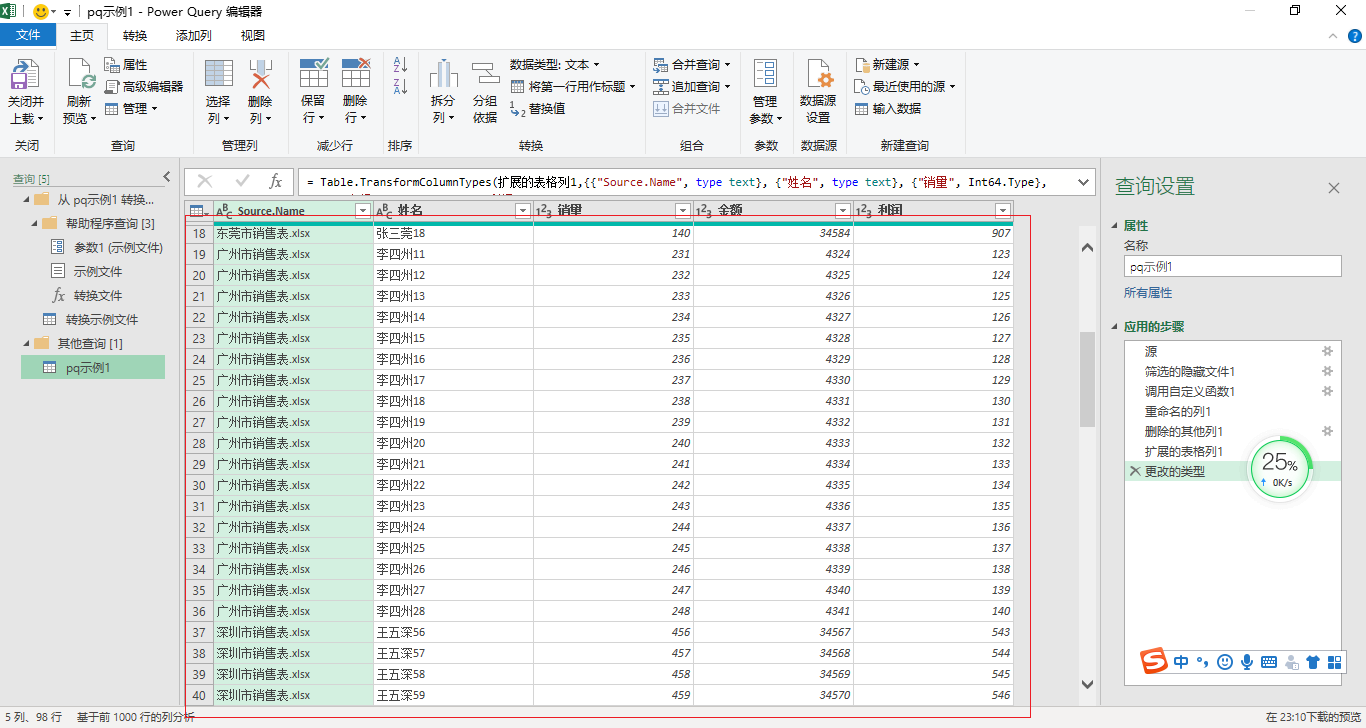Viewport: 1366px width, 728px height.
Task: Click the 关闭并上载 (Close & Load) icon
Action: 25,90
